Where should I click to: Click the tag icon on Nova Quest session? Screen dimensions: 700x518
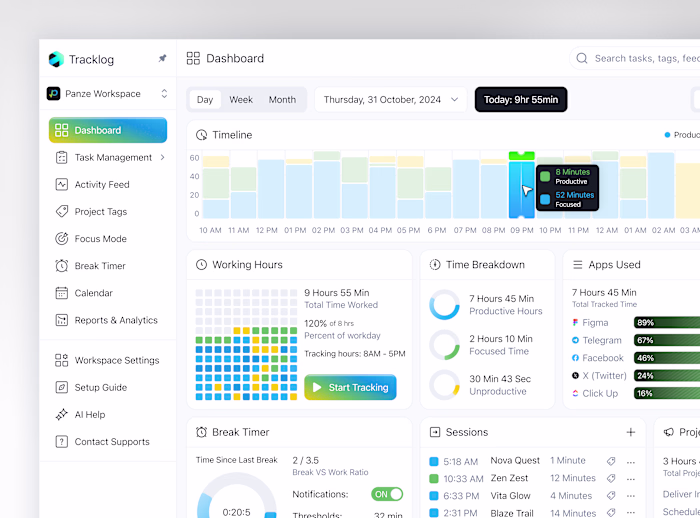pyautogui.click(x=611, y=461)
